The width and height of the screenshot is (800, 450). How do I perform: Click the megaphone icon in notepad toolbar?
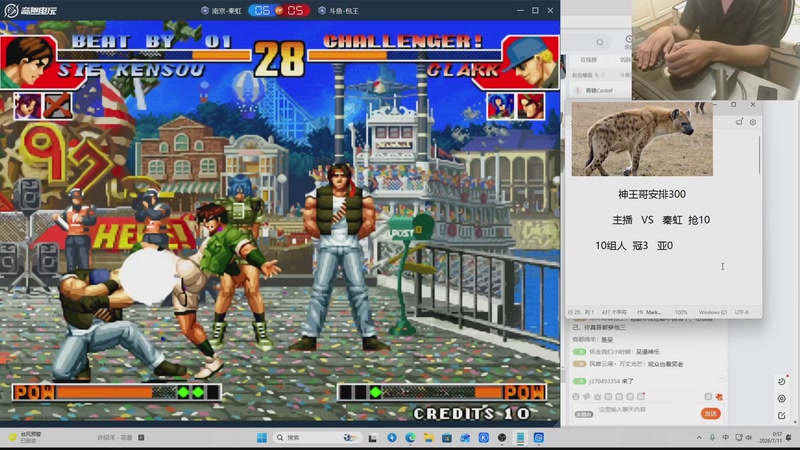(x=739, y=122)
